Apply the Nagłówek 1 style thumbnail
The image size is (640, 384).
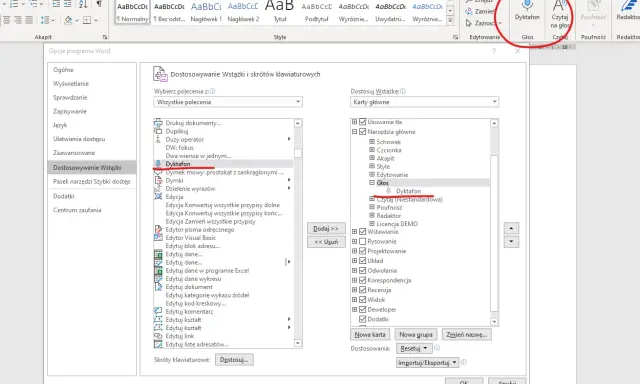click(x=206, y=11)
